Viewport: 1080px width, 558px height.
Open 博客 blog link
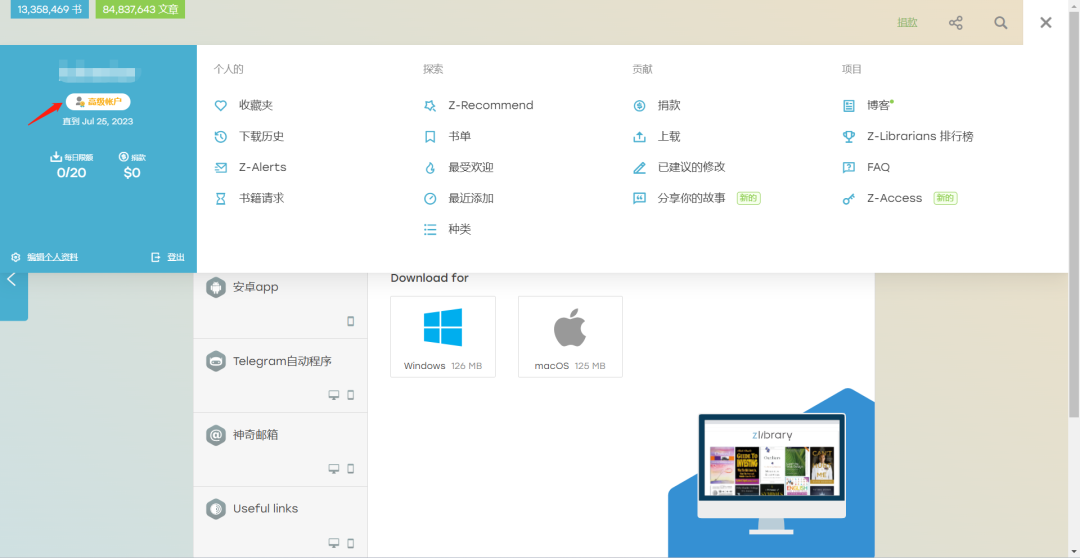coord(878,105)
